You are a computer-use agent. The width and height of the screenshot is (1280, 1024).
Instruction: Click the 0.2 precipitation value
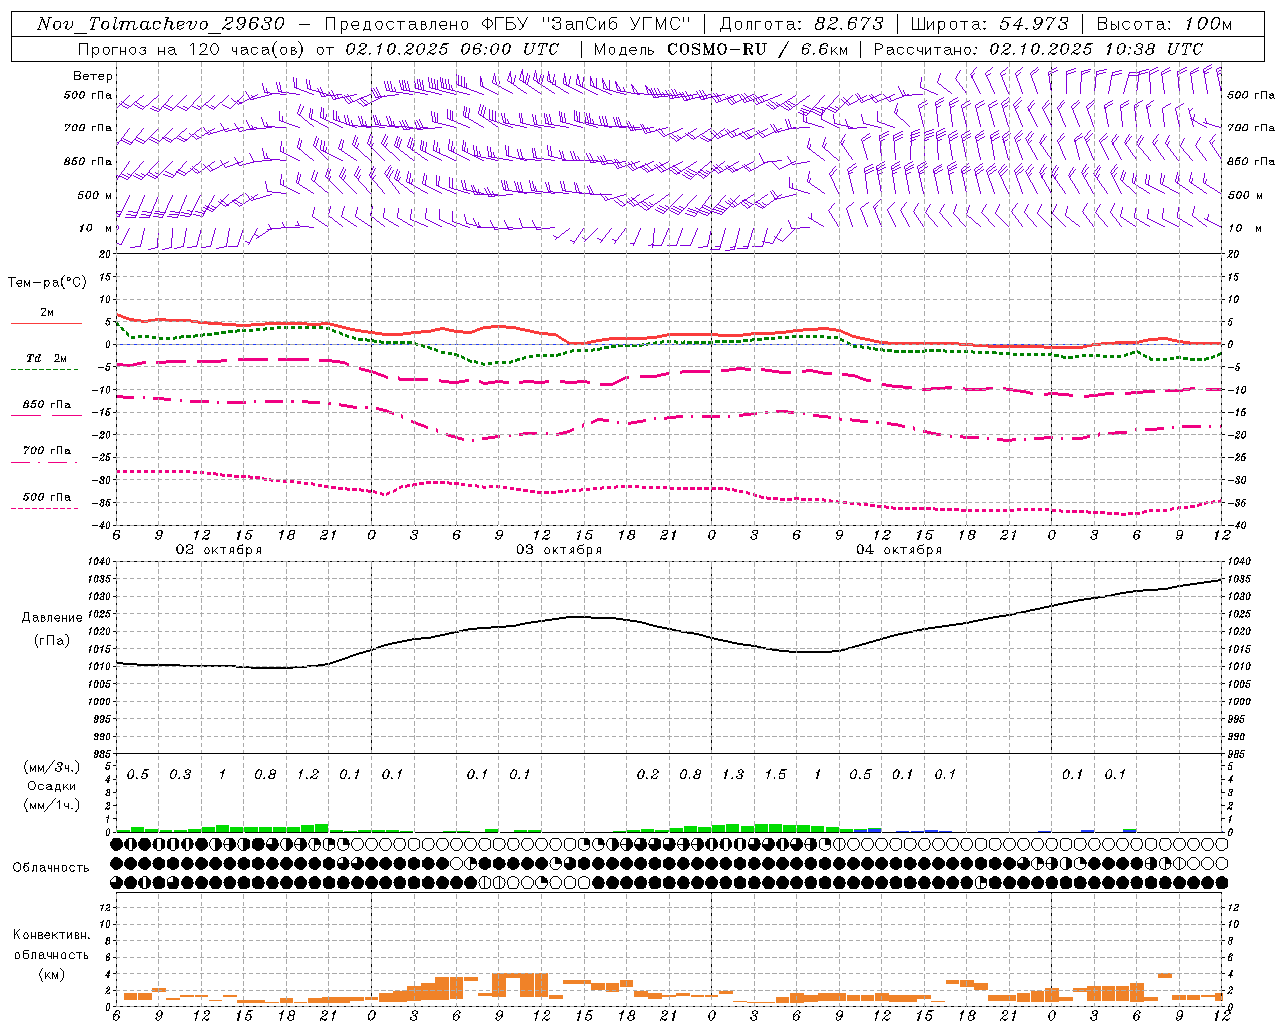[x=648, y=774]
